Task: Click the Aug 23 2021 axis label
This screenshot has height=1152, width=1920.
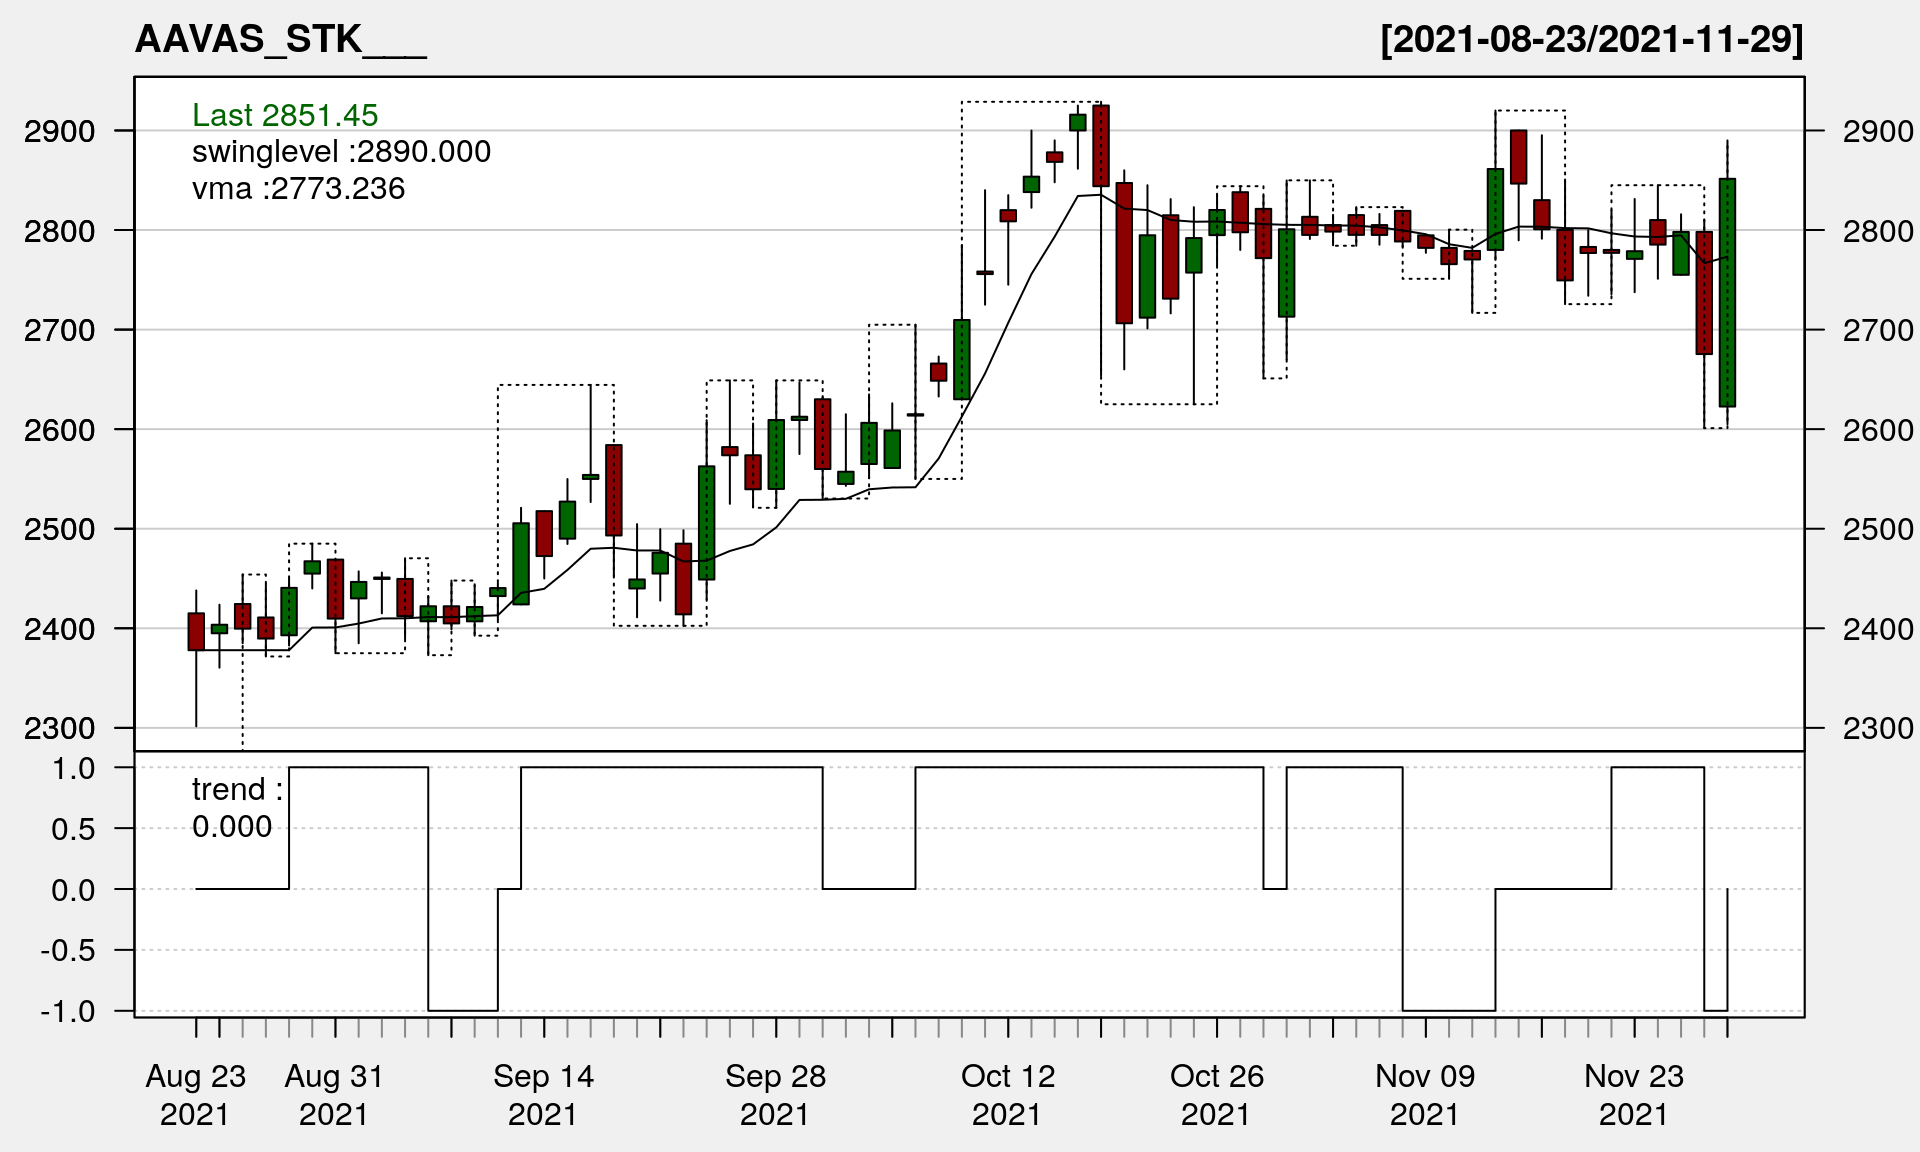Action: (195, 1094)
